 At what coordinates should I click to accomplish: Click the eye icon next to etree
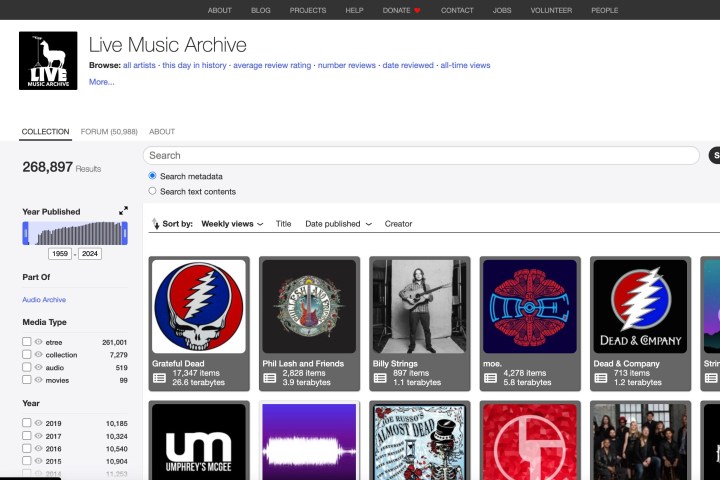pyautogui.click(x=39, y=342)
